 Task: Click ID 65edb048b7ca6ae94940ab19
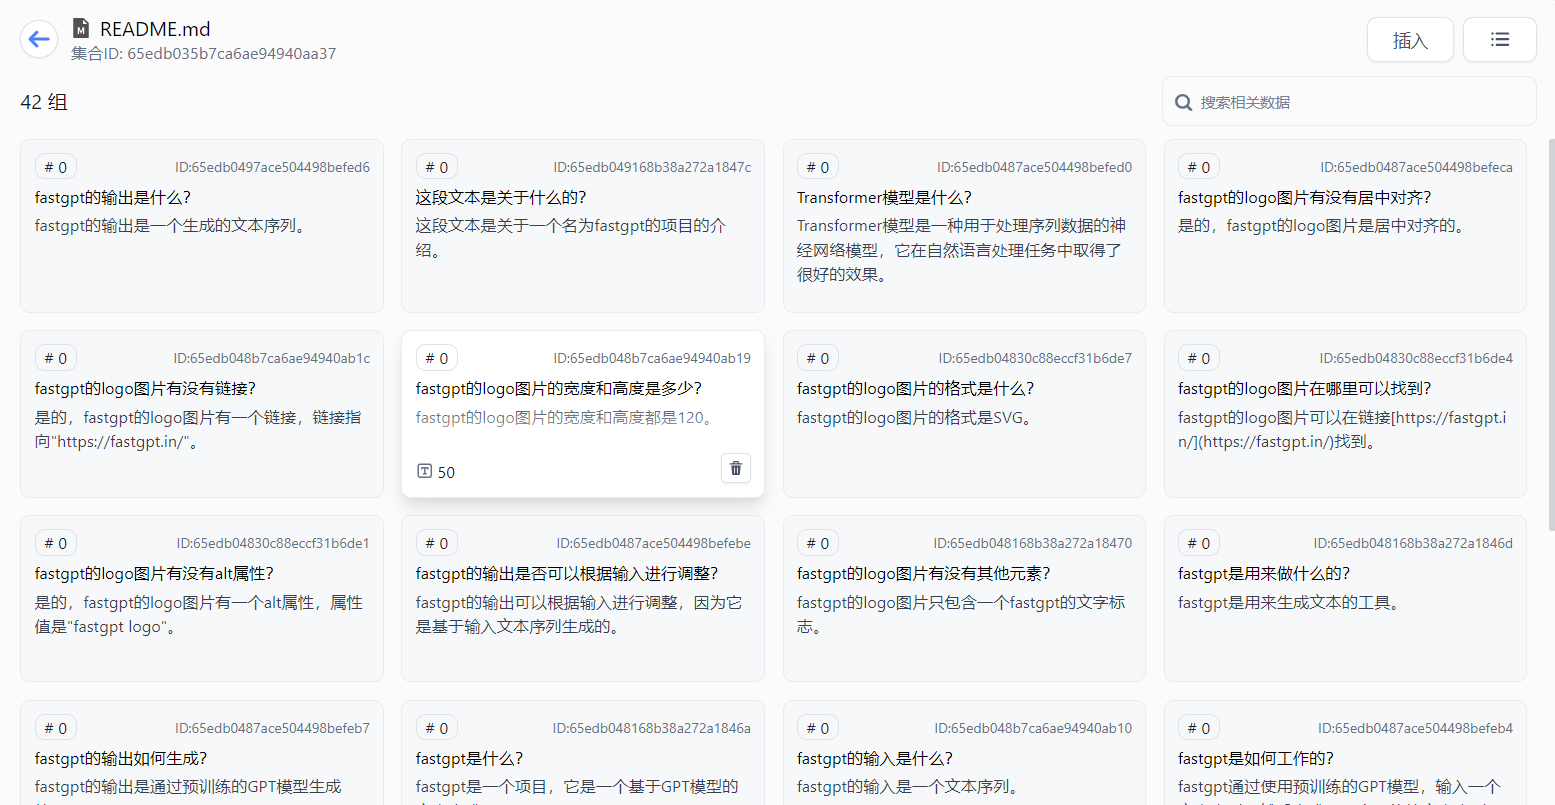click(653, 358)
